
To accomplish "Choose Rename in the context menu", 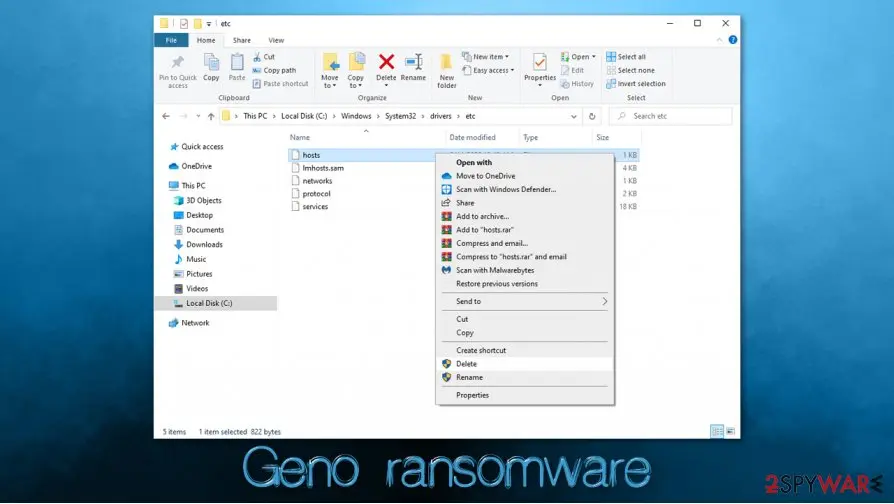I will coord(525,377).
